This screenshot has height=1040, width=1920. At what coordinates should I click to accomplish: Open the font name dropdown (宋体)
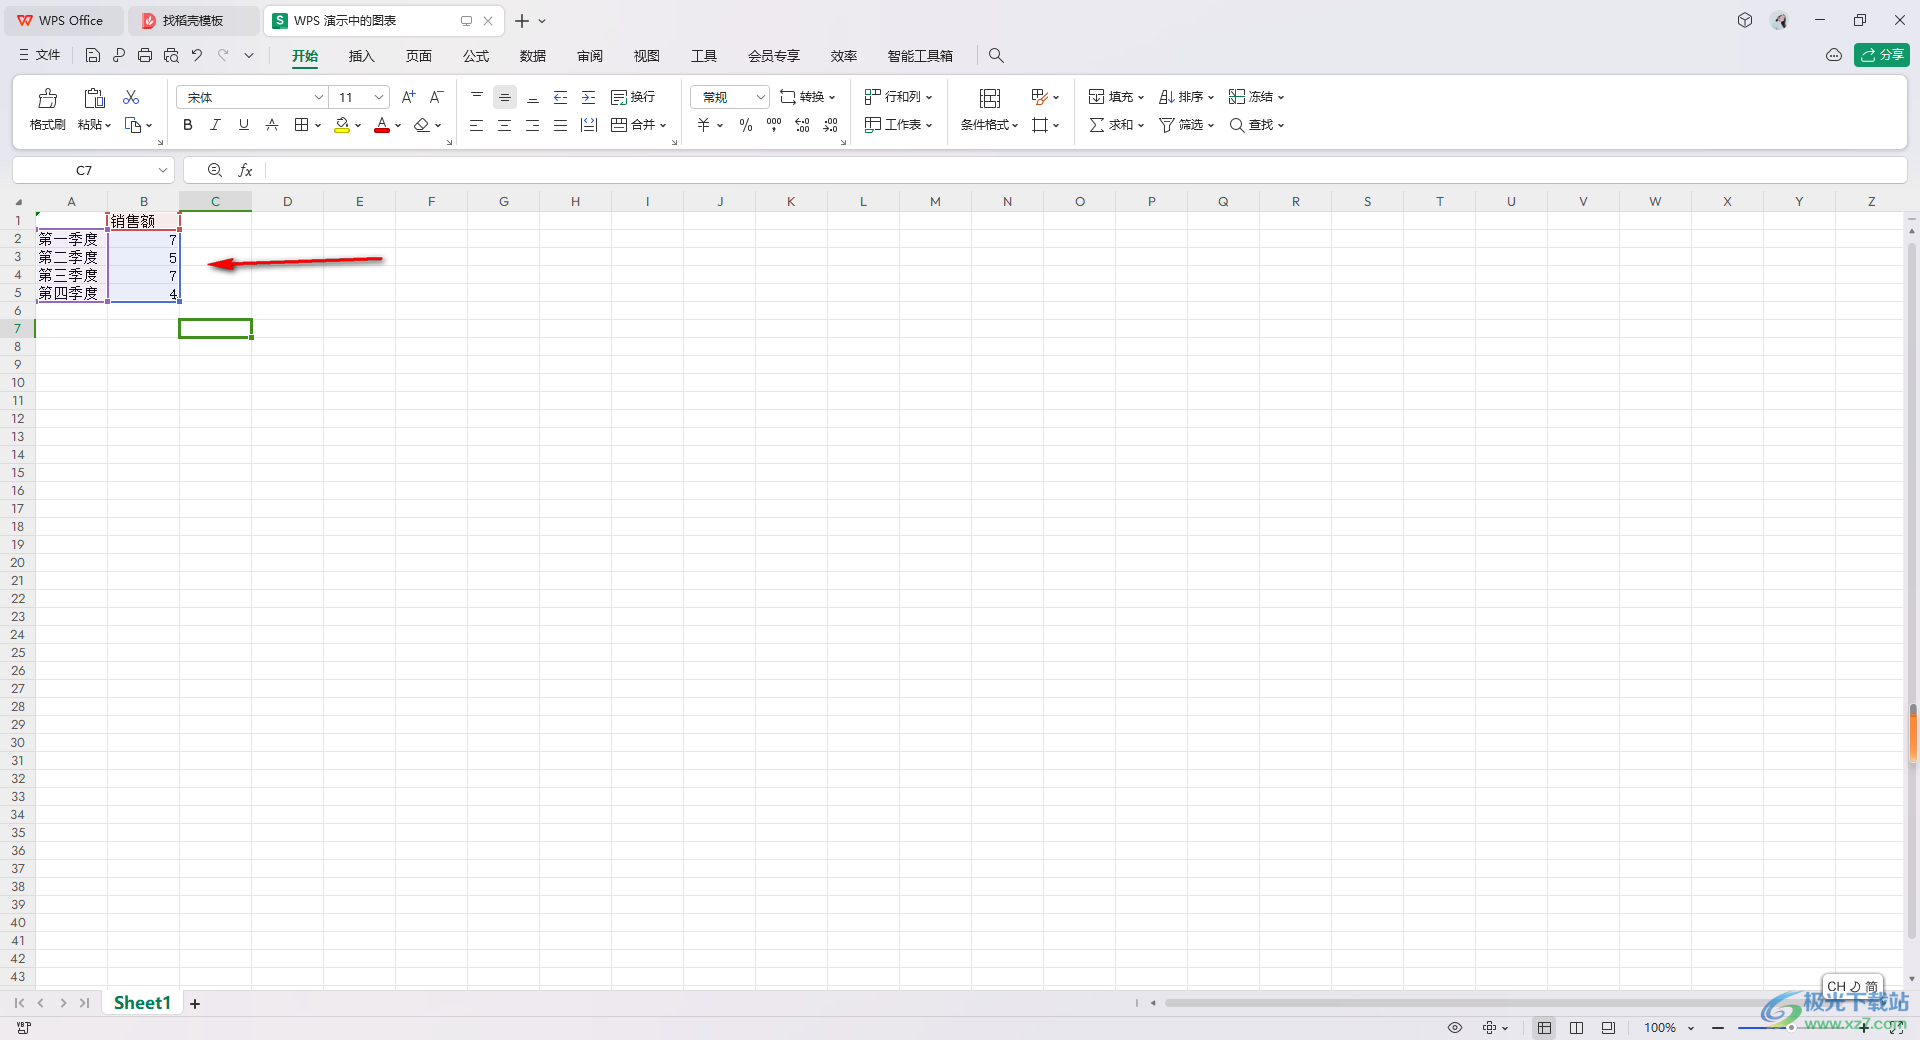[x=319, y=97]
